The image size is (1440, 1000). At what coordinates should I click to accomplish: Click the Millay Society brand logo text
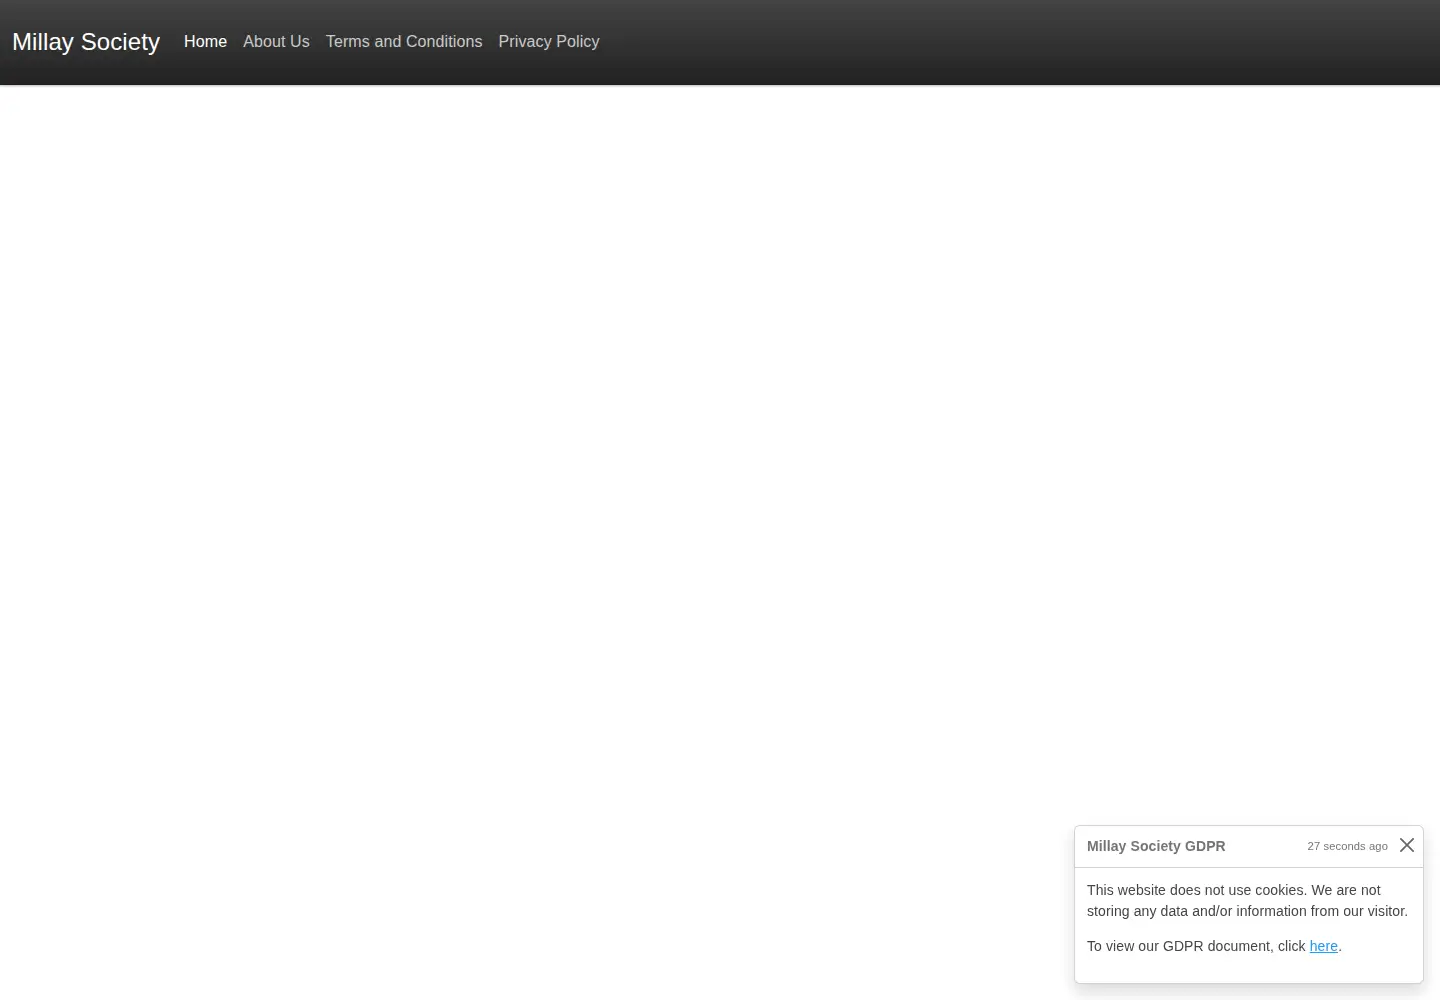(x=86, y=42)
